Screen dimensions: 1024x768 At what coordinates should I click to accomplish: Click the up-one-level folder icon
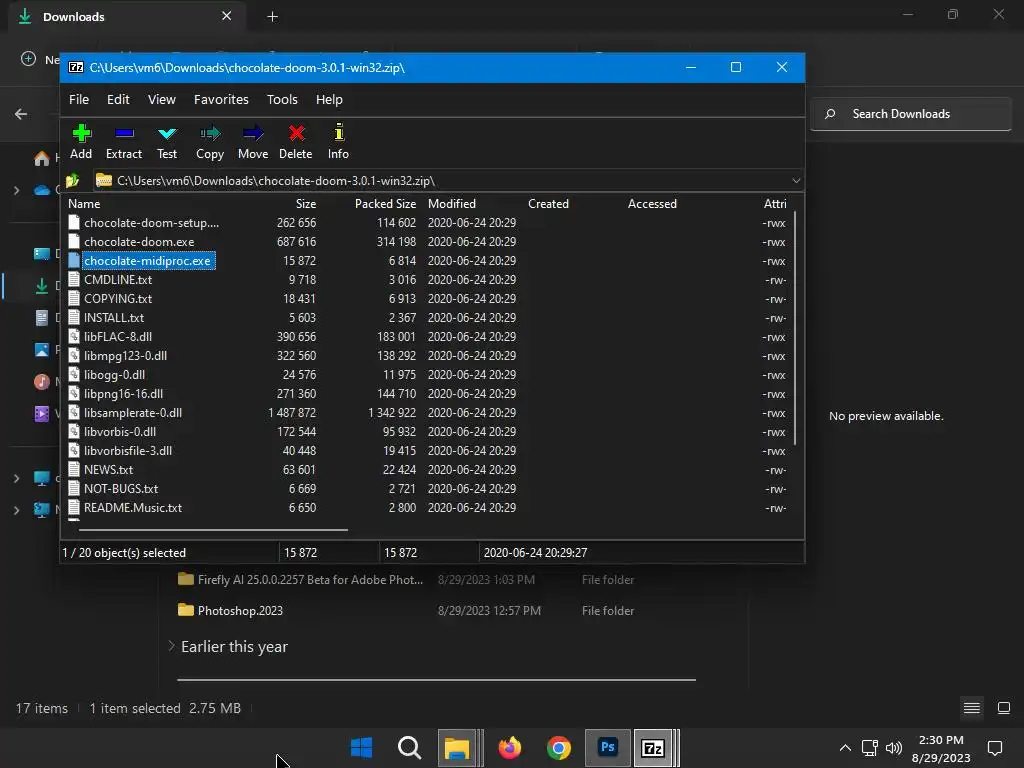tap(72, 180)
